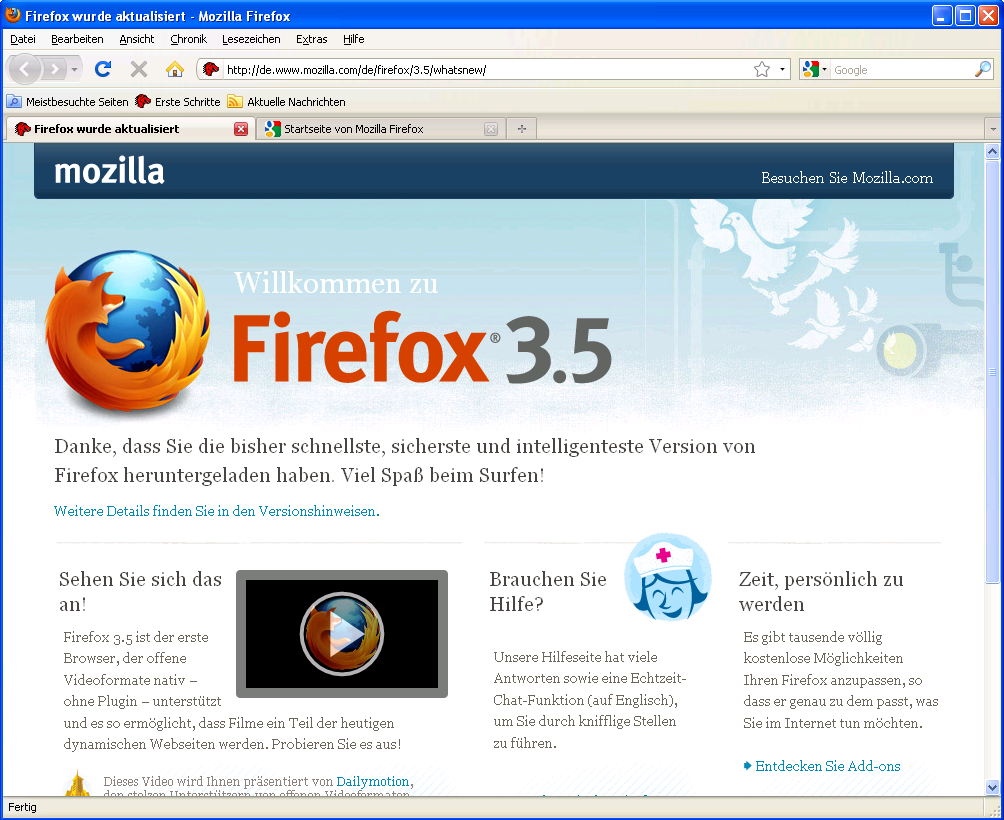Click the Fertig status bar text
1004x820 pixels.
[22, 807]
